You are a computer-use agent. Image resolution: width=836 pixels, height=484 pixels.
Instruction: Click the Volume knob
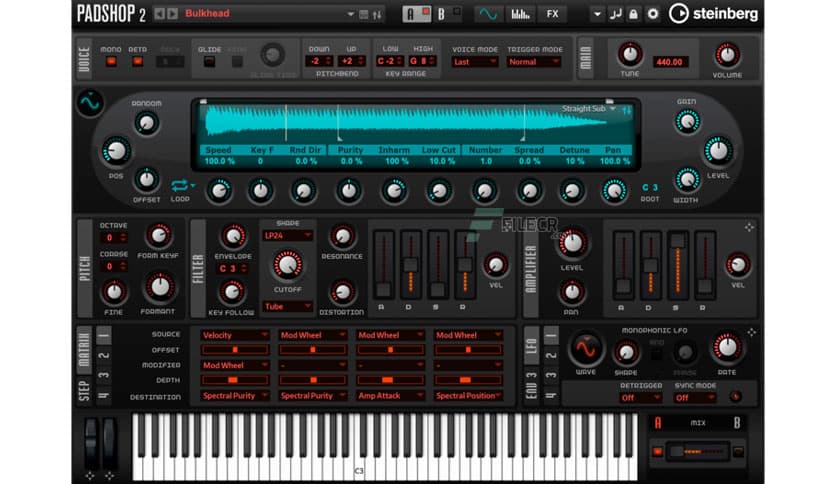click(727, 54)
